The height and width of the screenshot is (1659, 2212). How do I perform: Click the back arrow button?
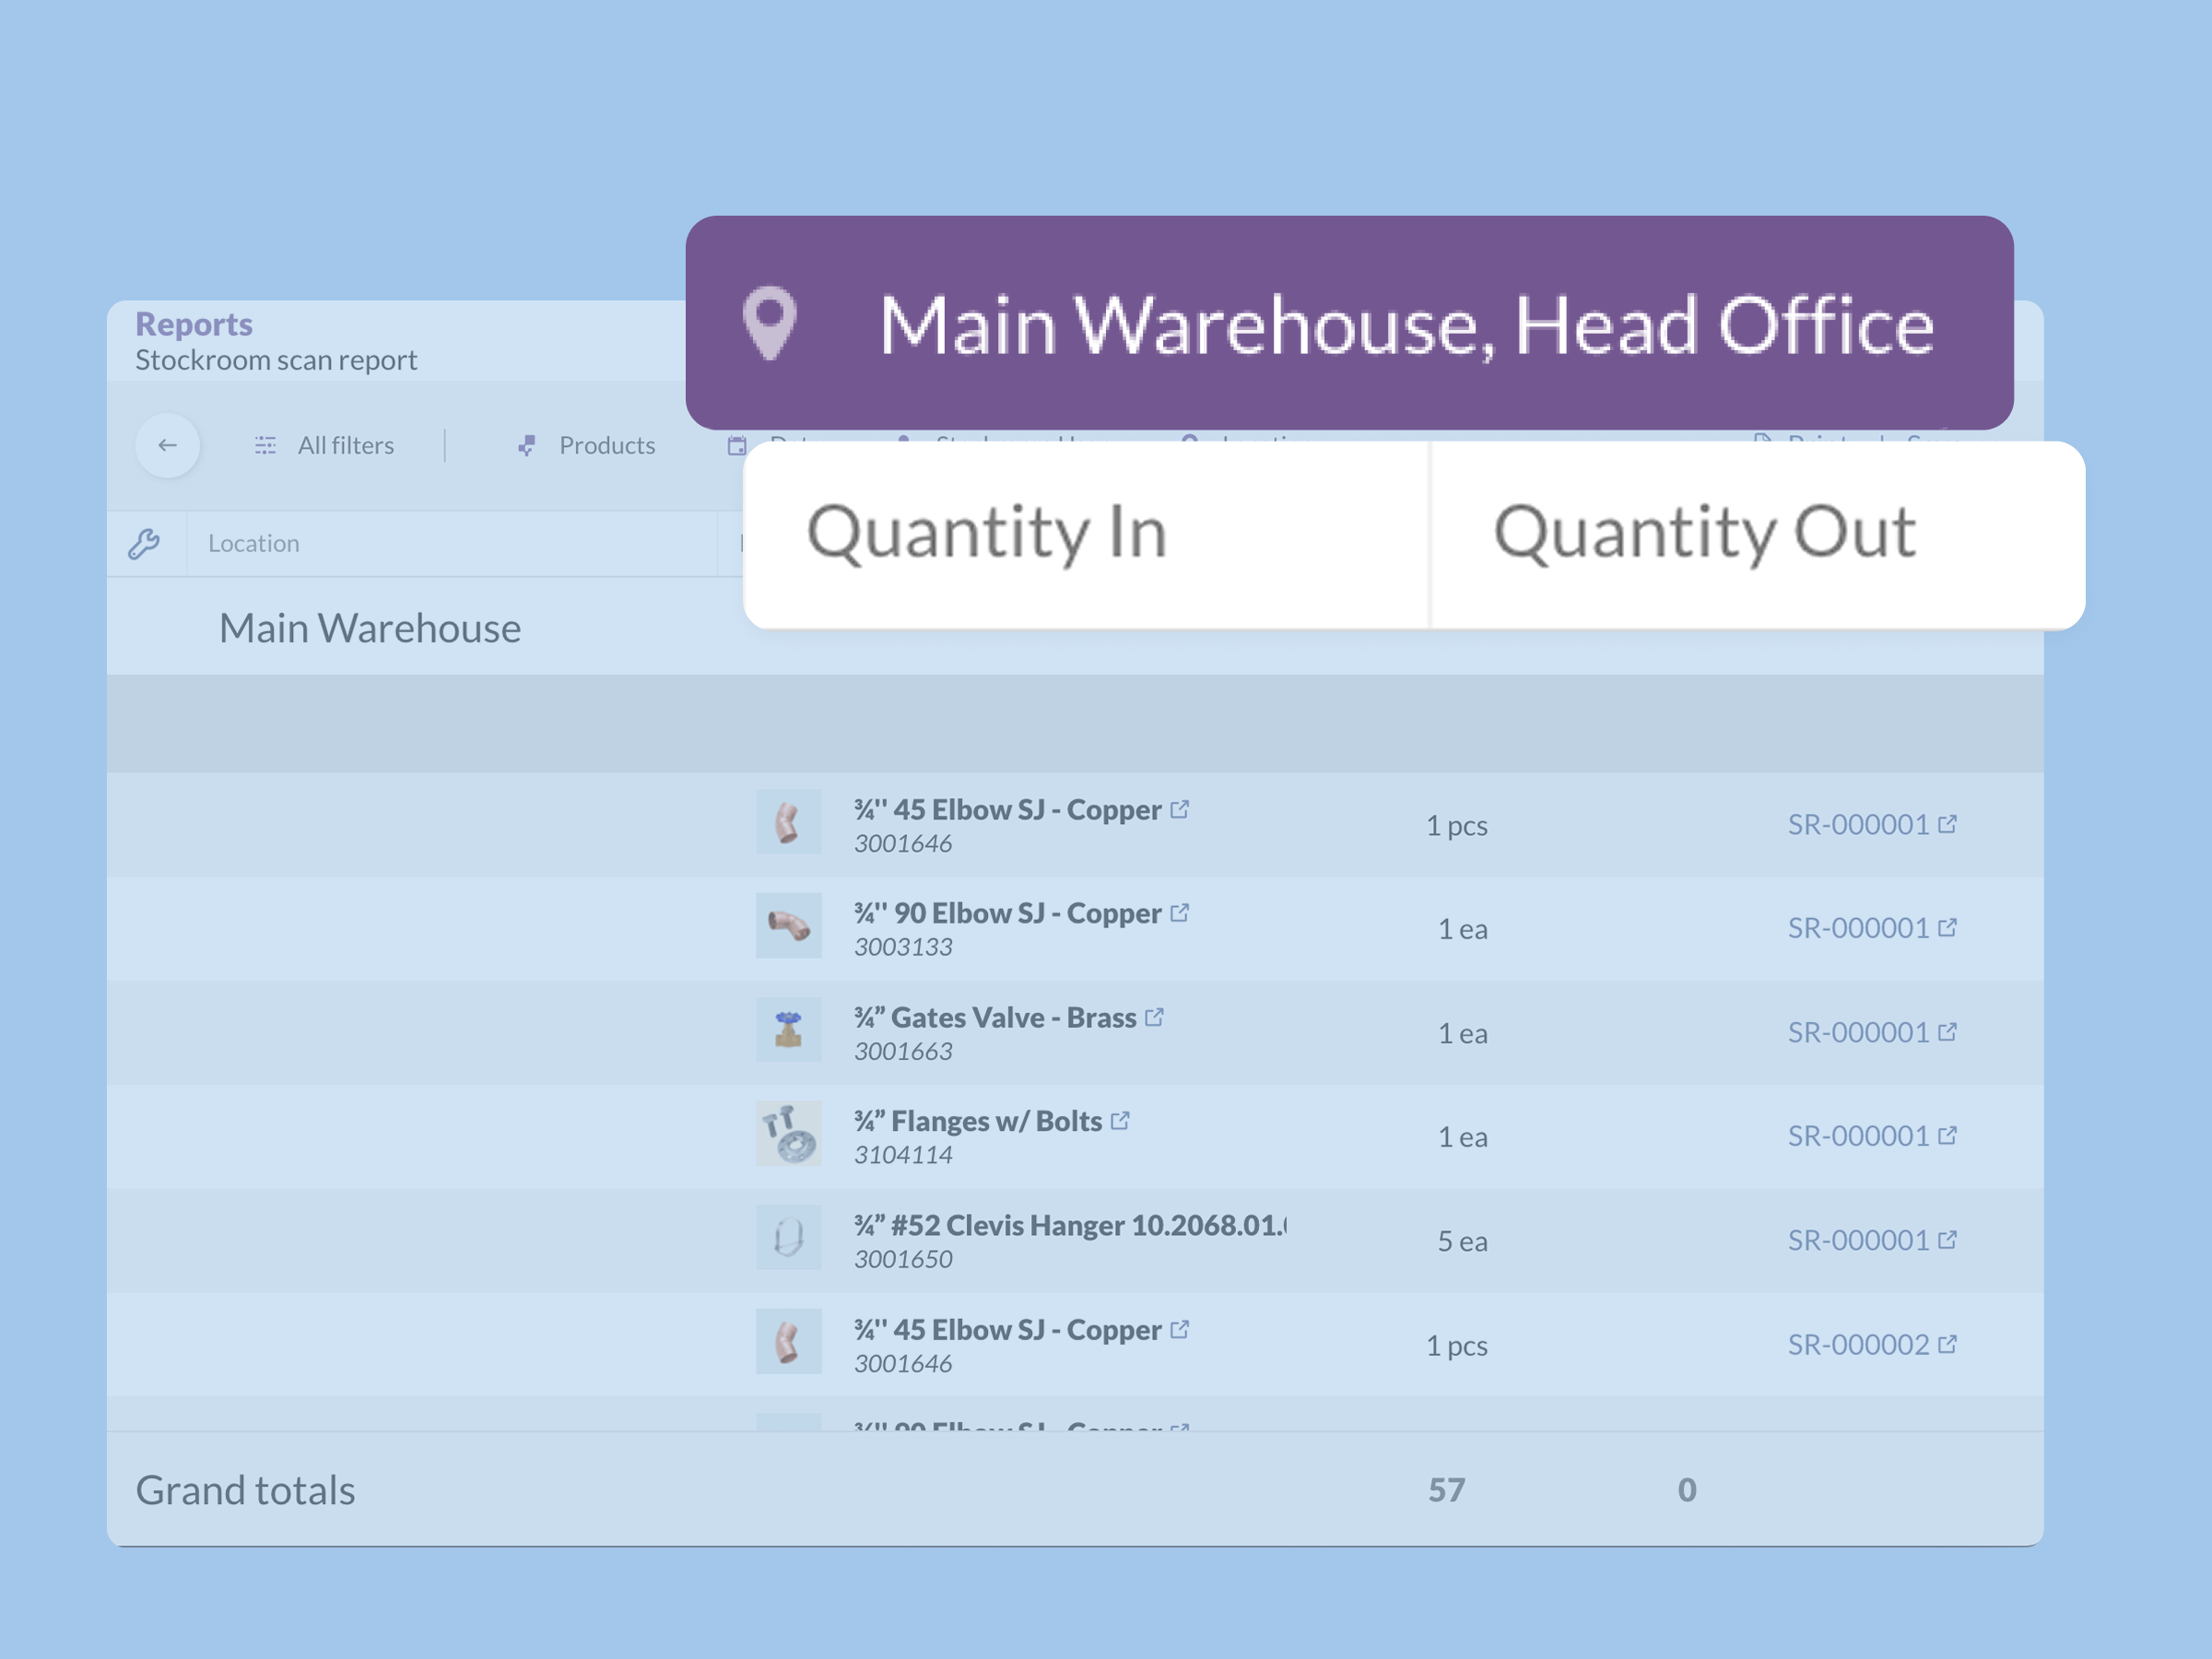coord(167,445)
